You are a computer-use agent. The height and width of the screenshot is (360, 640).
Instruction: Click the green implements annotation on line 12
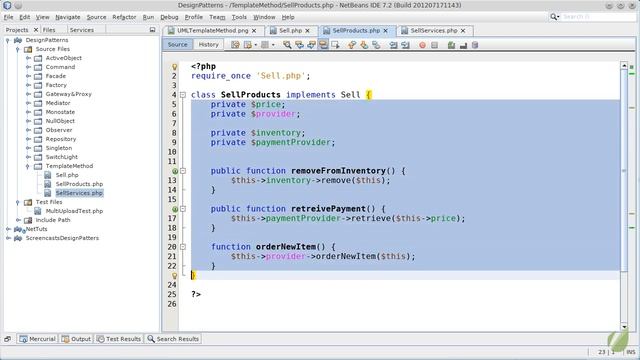(175, 171)
